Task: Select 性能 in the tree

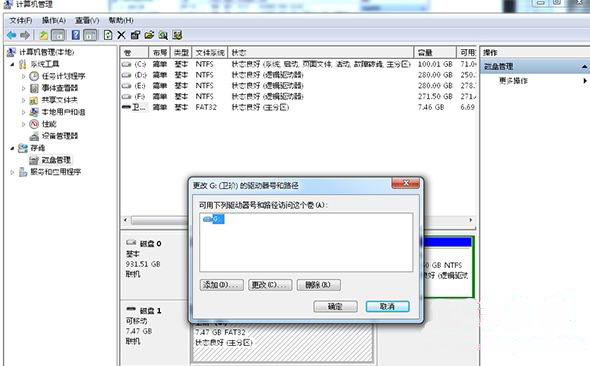Action: click(x=49, y=124)
